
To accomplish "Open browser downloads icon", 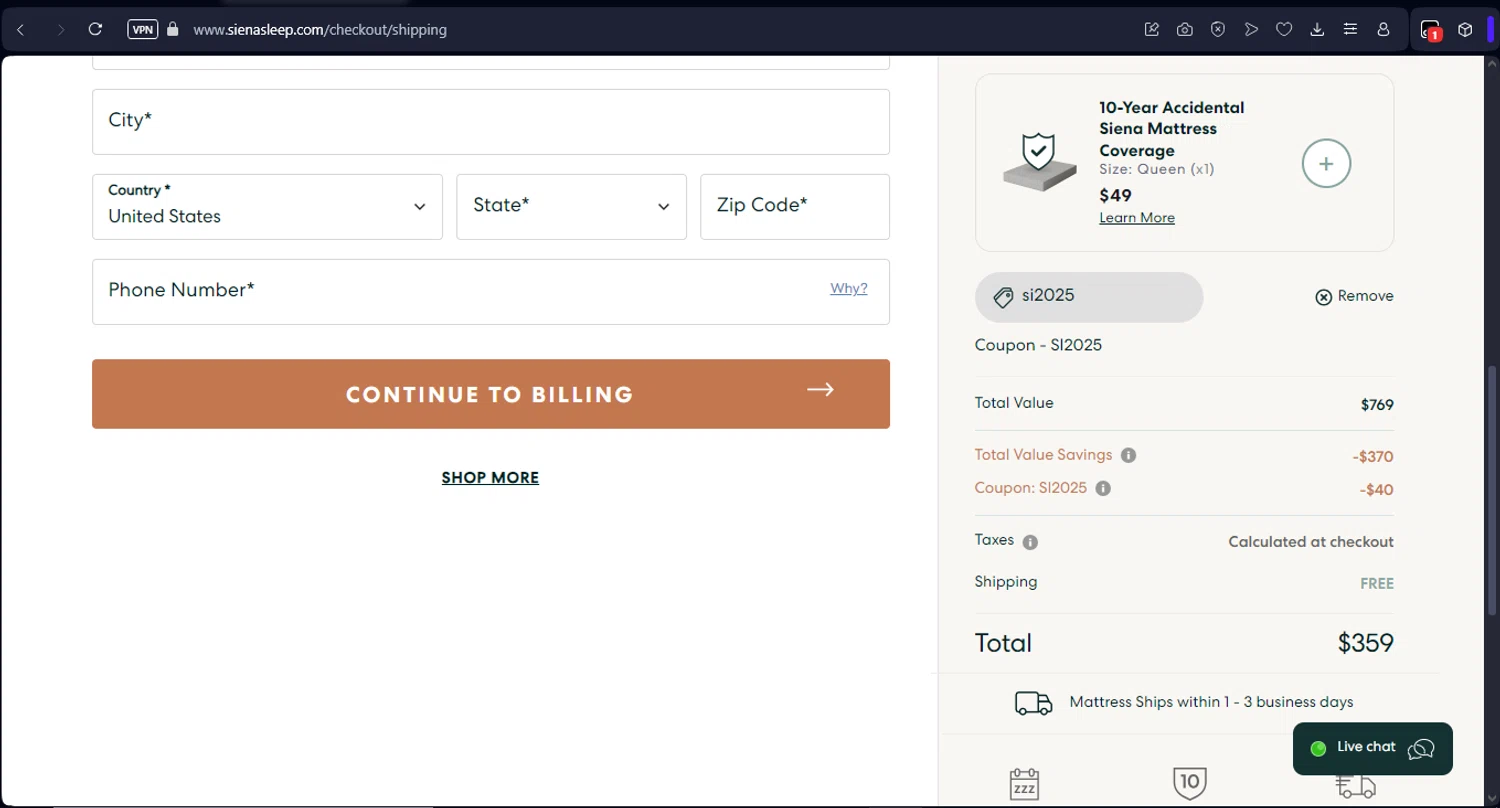I will pos(1317,29).
